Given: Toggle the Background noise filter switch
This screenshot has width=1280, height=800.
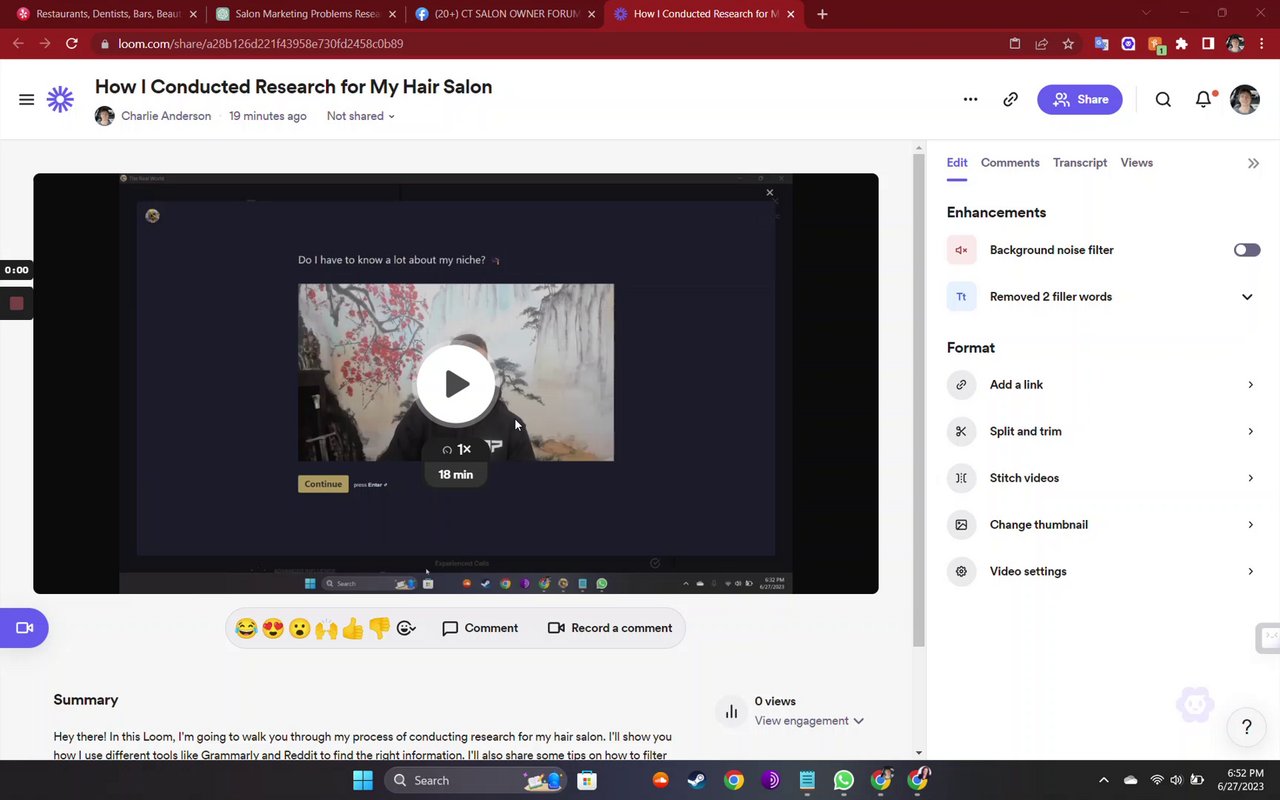Looking at the screenshot, I should [1247, 250].
